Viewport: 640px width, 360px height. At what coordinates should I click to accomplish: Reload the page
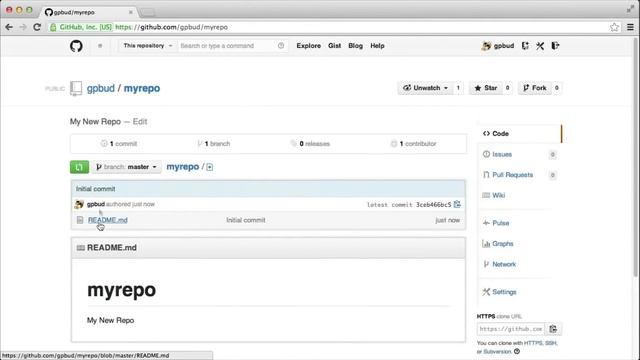click(x=37, y=27)
